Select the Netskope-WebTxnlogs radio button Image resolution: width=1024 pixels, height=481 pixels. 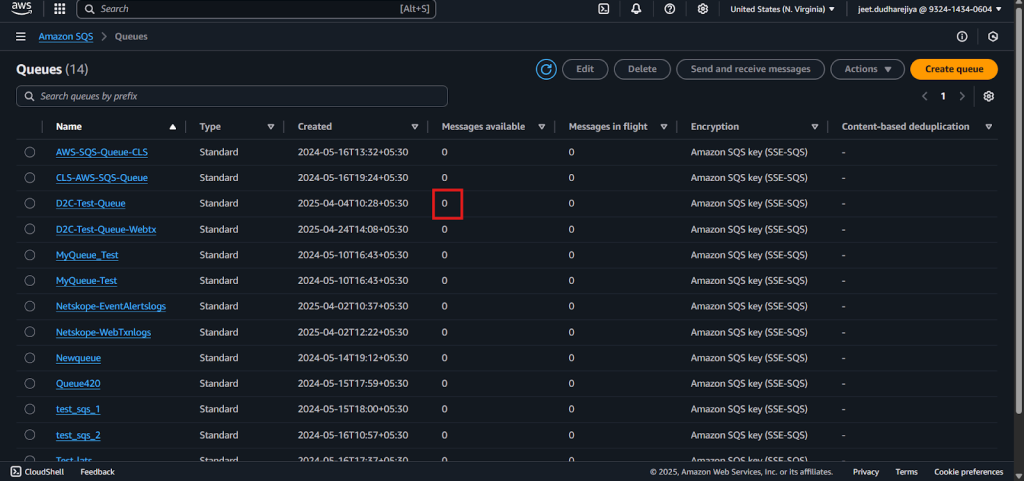pos(30,332)
